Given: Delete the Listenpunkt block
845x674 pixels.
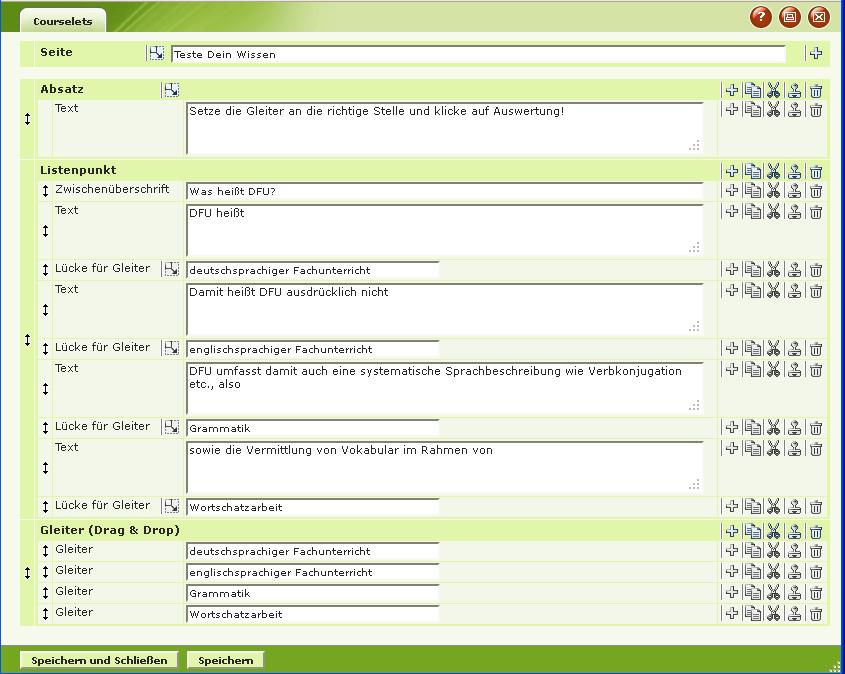Looking at the screenshot, I should click(816, 171).
